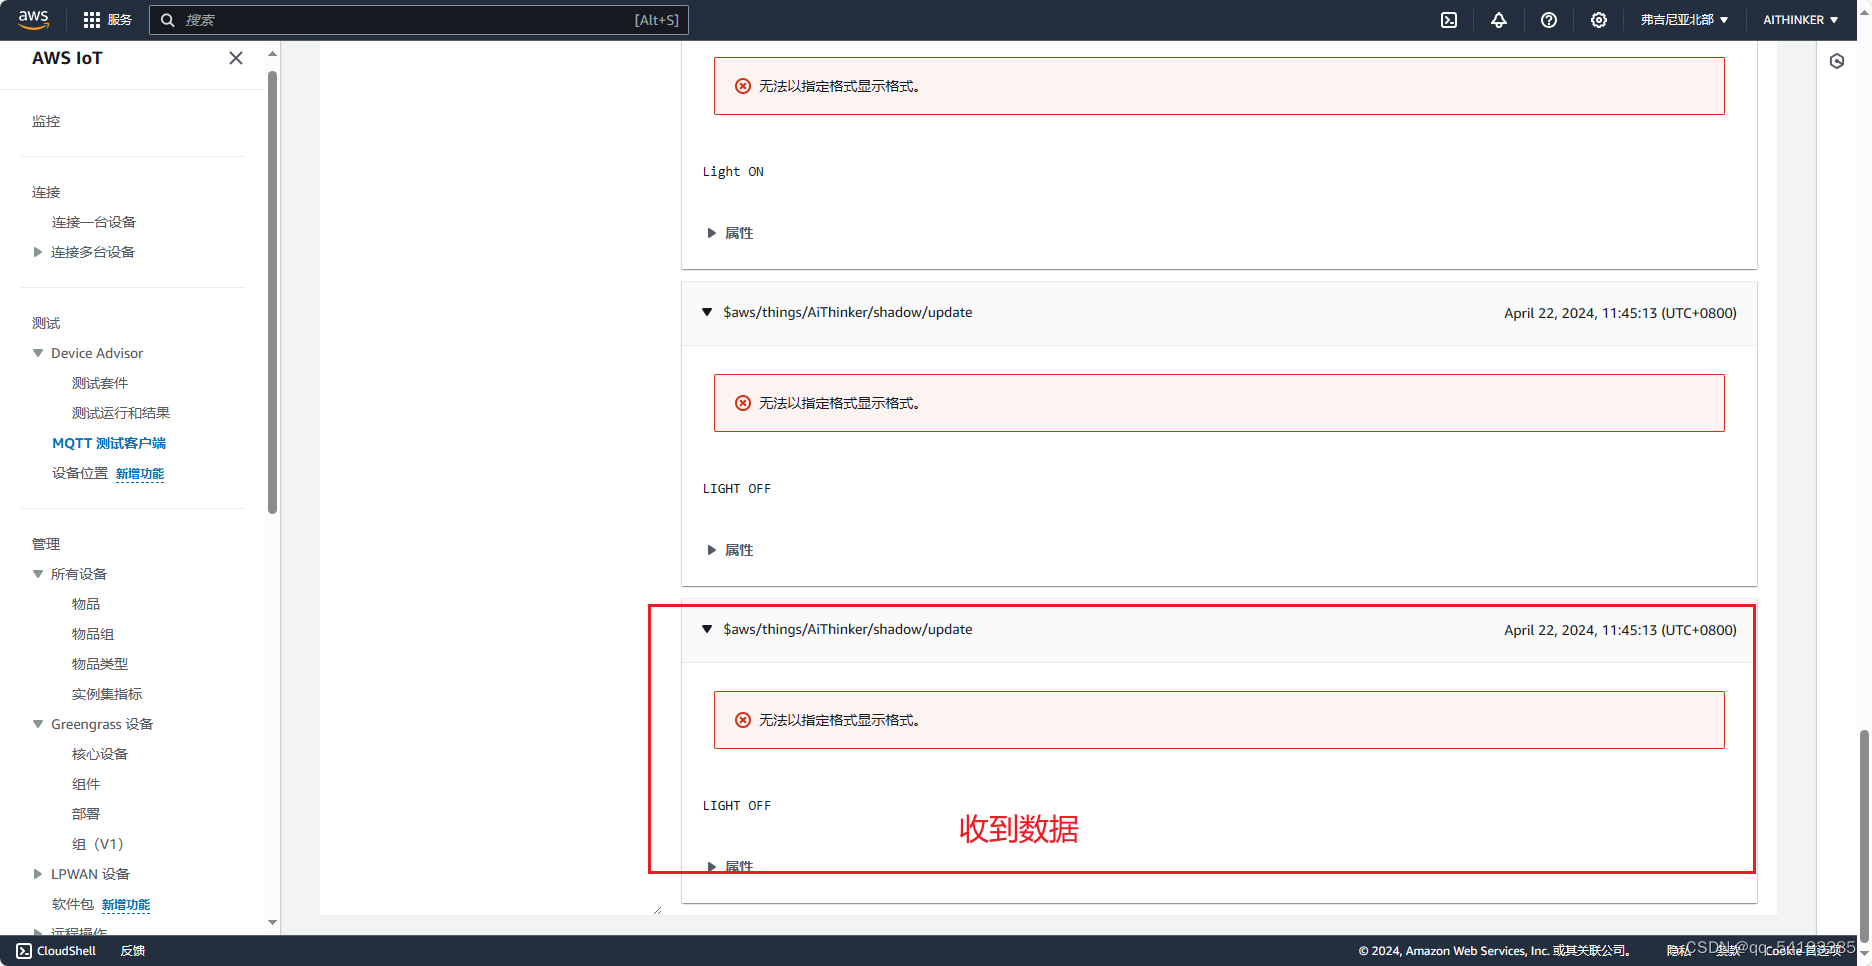1872x966 pixels.
Task: Open the help question mark icon
Action: tap(1549, 20)
